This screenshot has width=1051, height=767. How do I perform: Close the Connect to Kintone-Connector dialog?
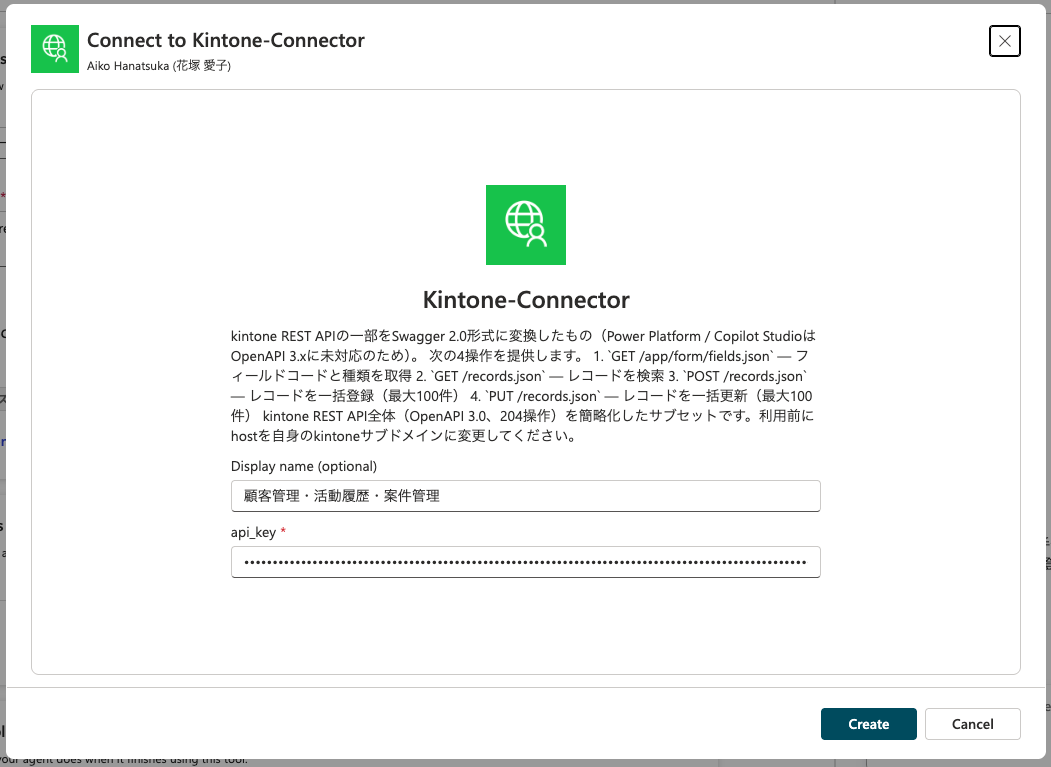[x=1004, y=41]
